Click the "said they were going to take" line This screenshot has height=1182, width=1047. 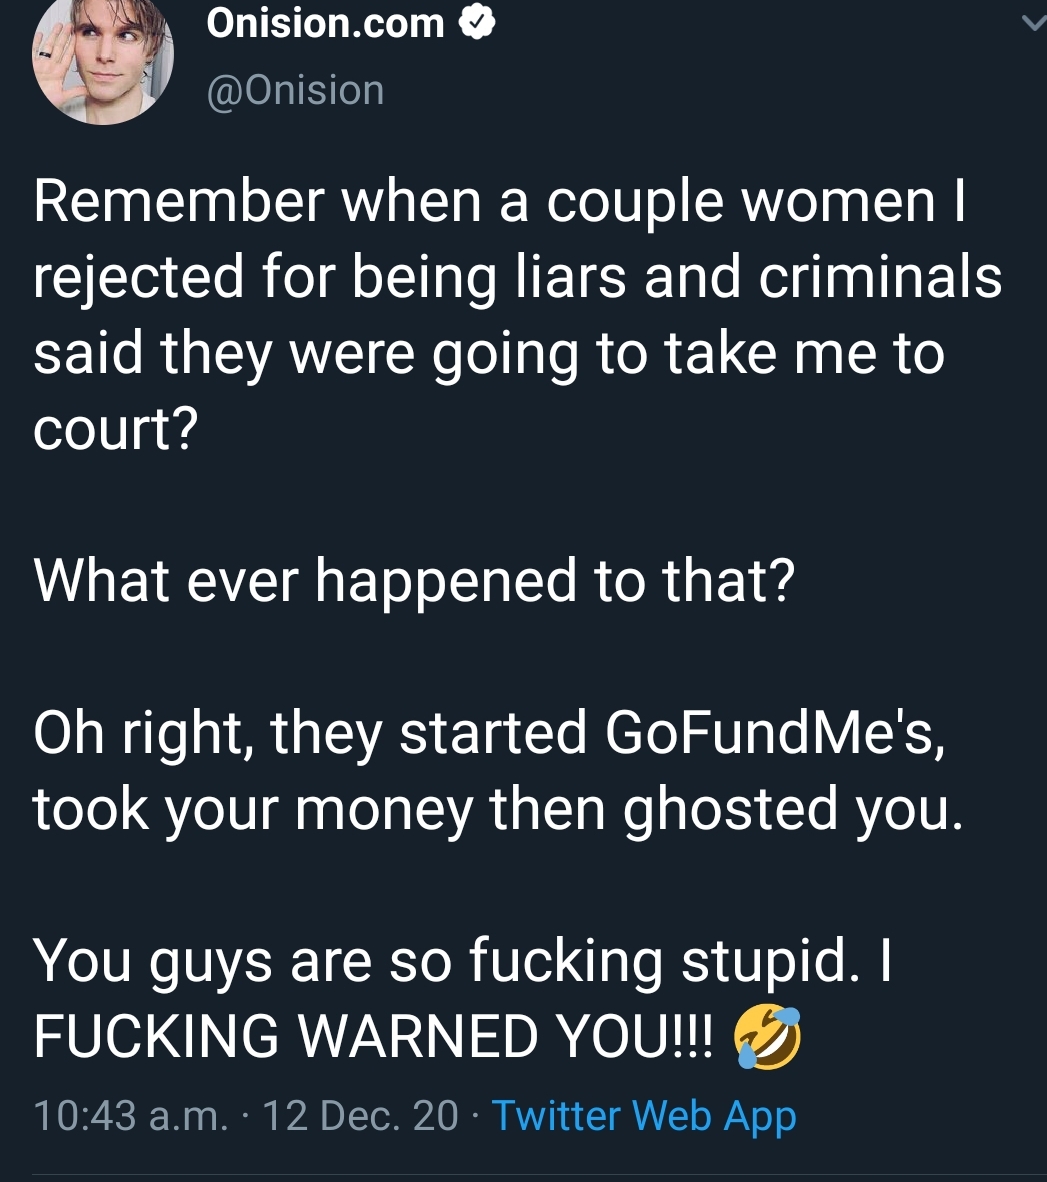pyautogui.click(x=405, y=354)
